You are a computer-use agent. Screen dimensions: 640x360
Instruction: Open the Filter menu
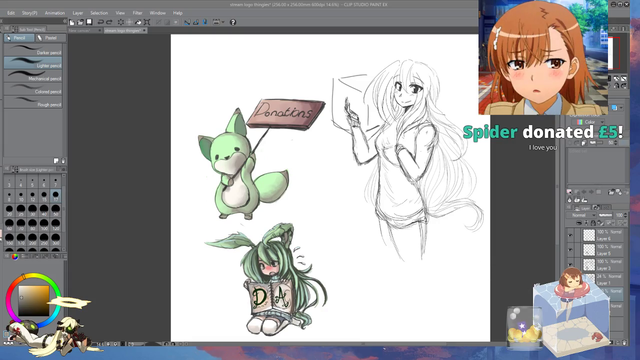click(x=138, y=13)
